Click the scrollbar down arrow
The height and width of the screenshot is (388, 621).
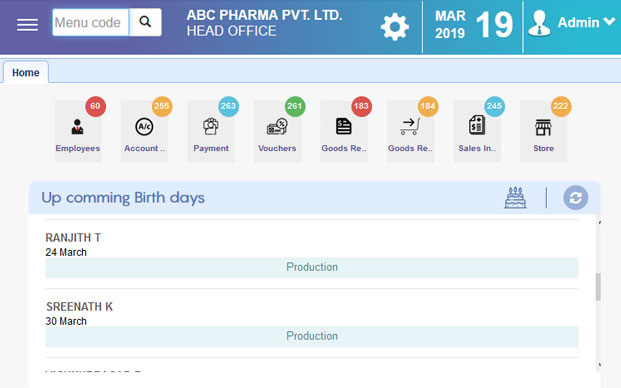(x=599, y=365)
